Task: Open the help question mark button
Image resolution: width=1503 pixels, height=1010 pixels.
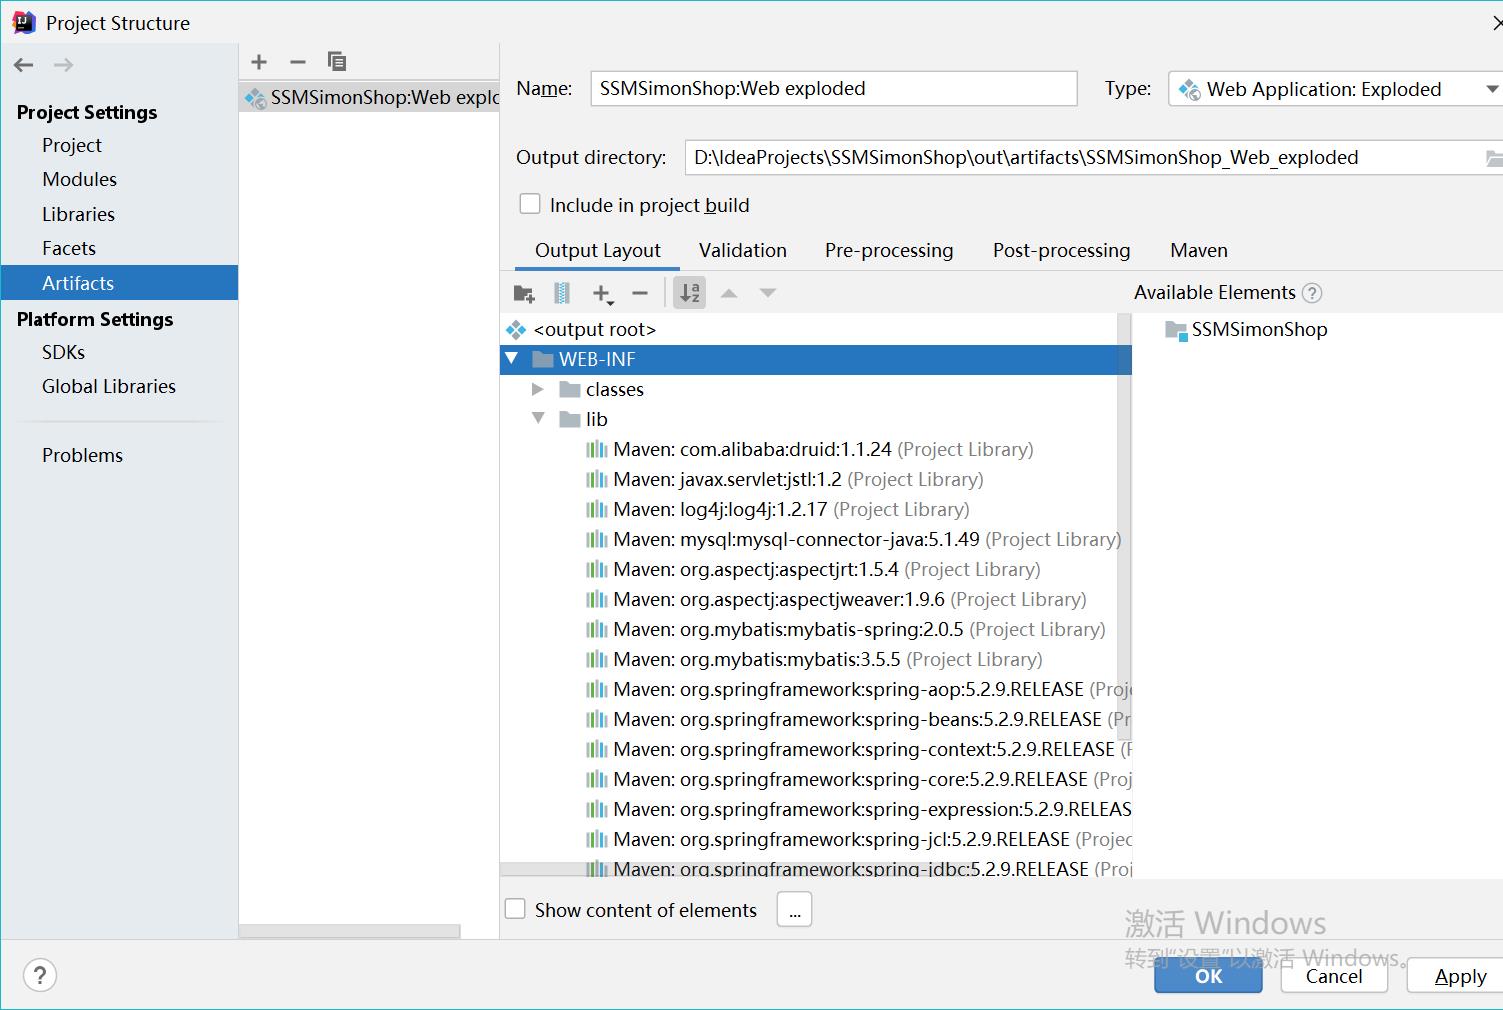Action: pos(40,975)
